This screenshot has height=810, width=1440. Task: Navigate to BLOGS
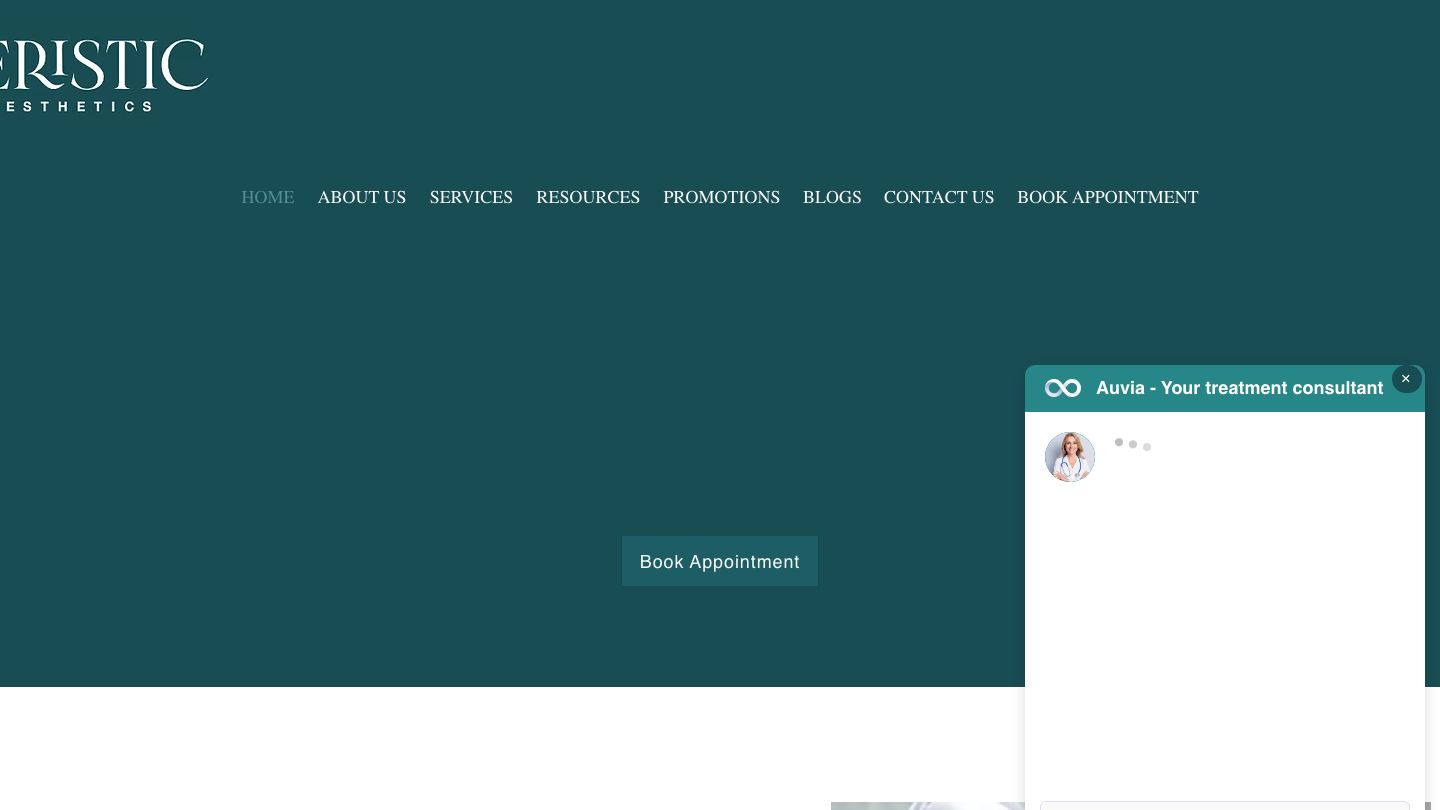831,197
